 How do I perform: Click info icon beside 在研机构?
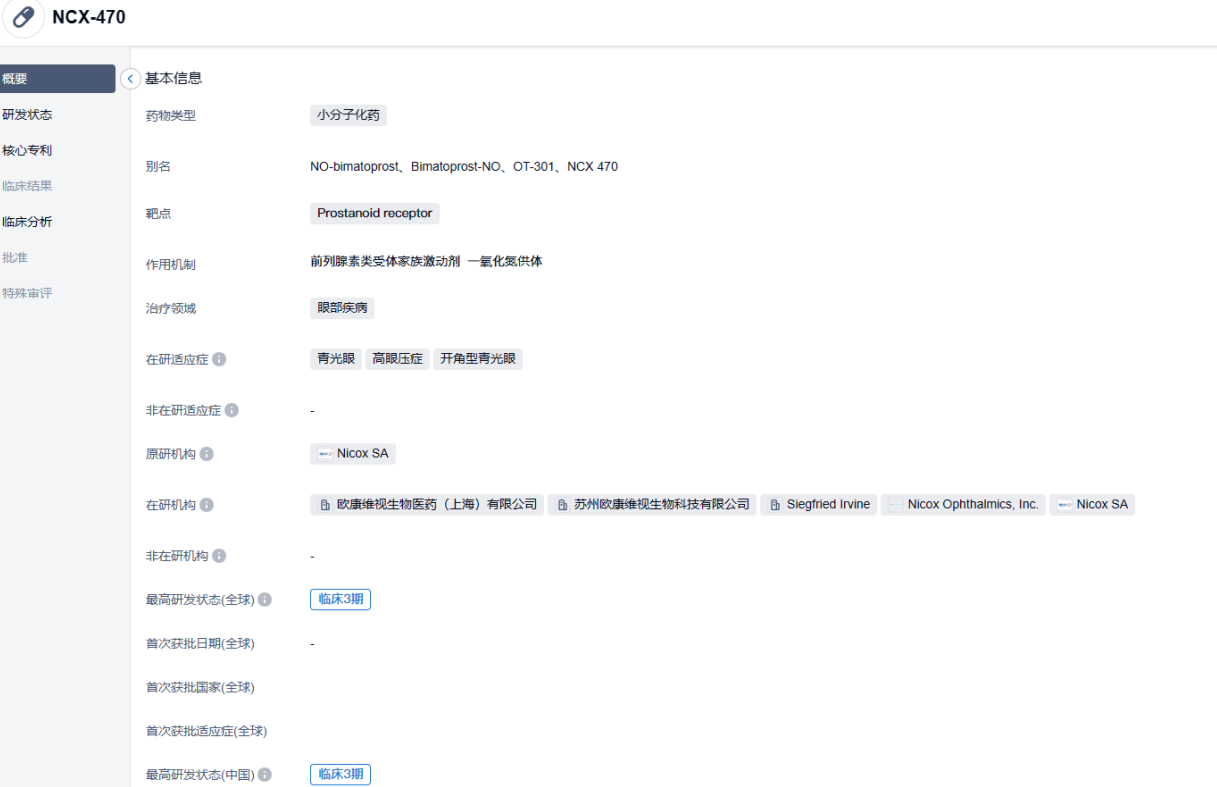coord(207,505)
